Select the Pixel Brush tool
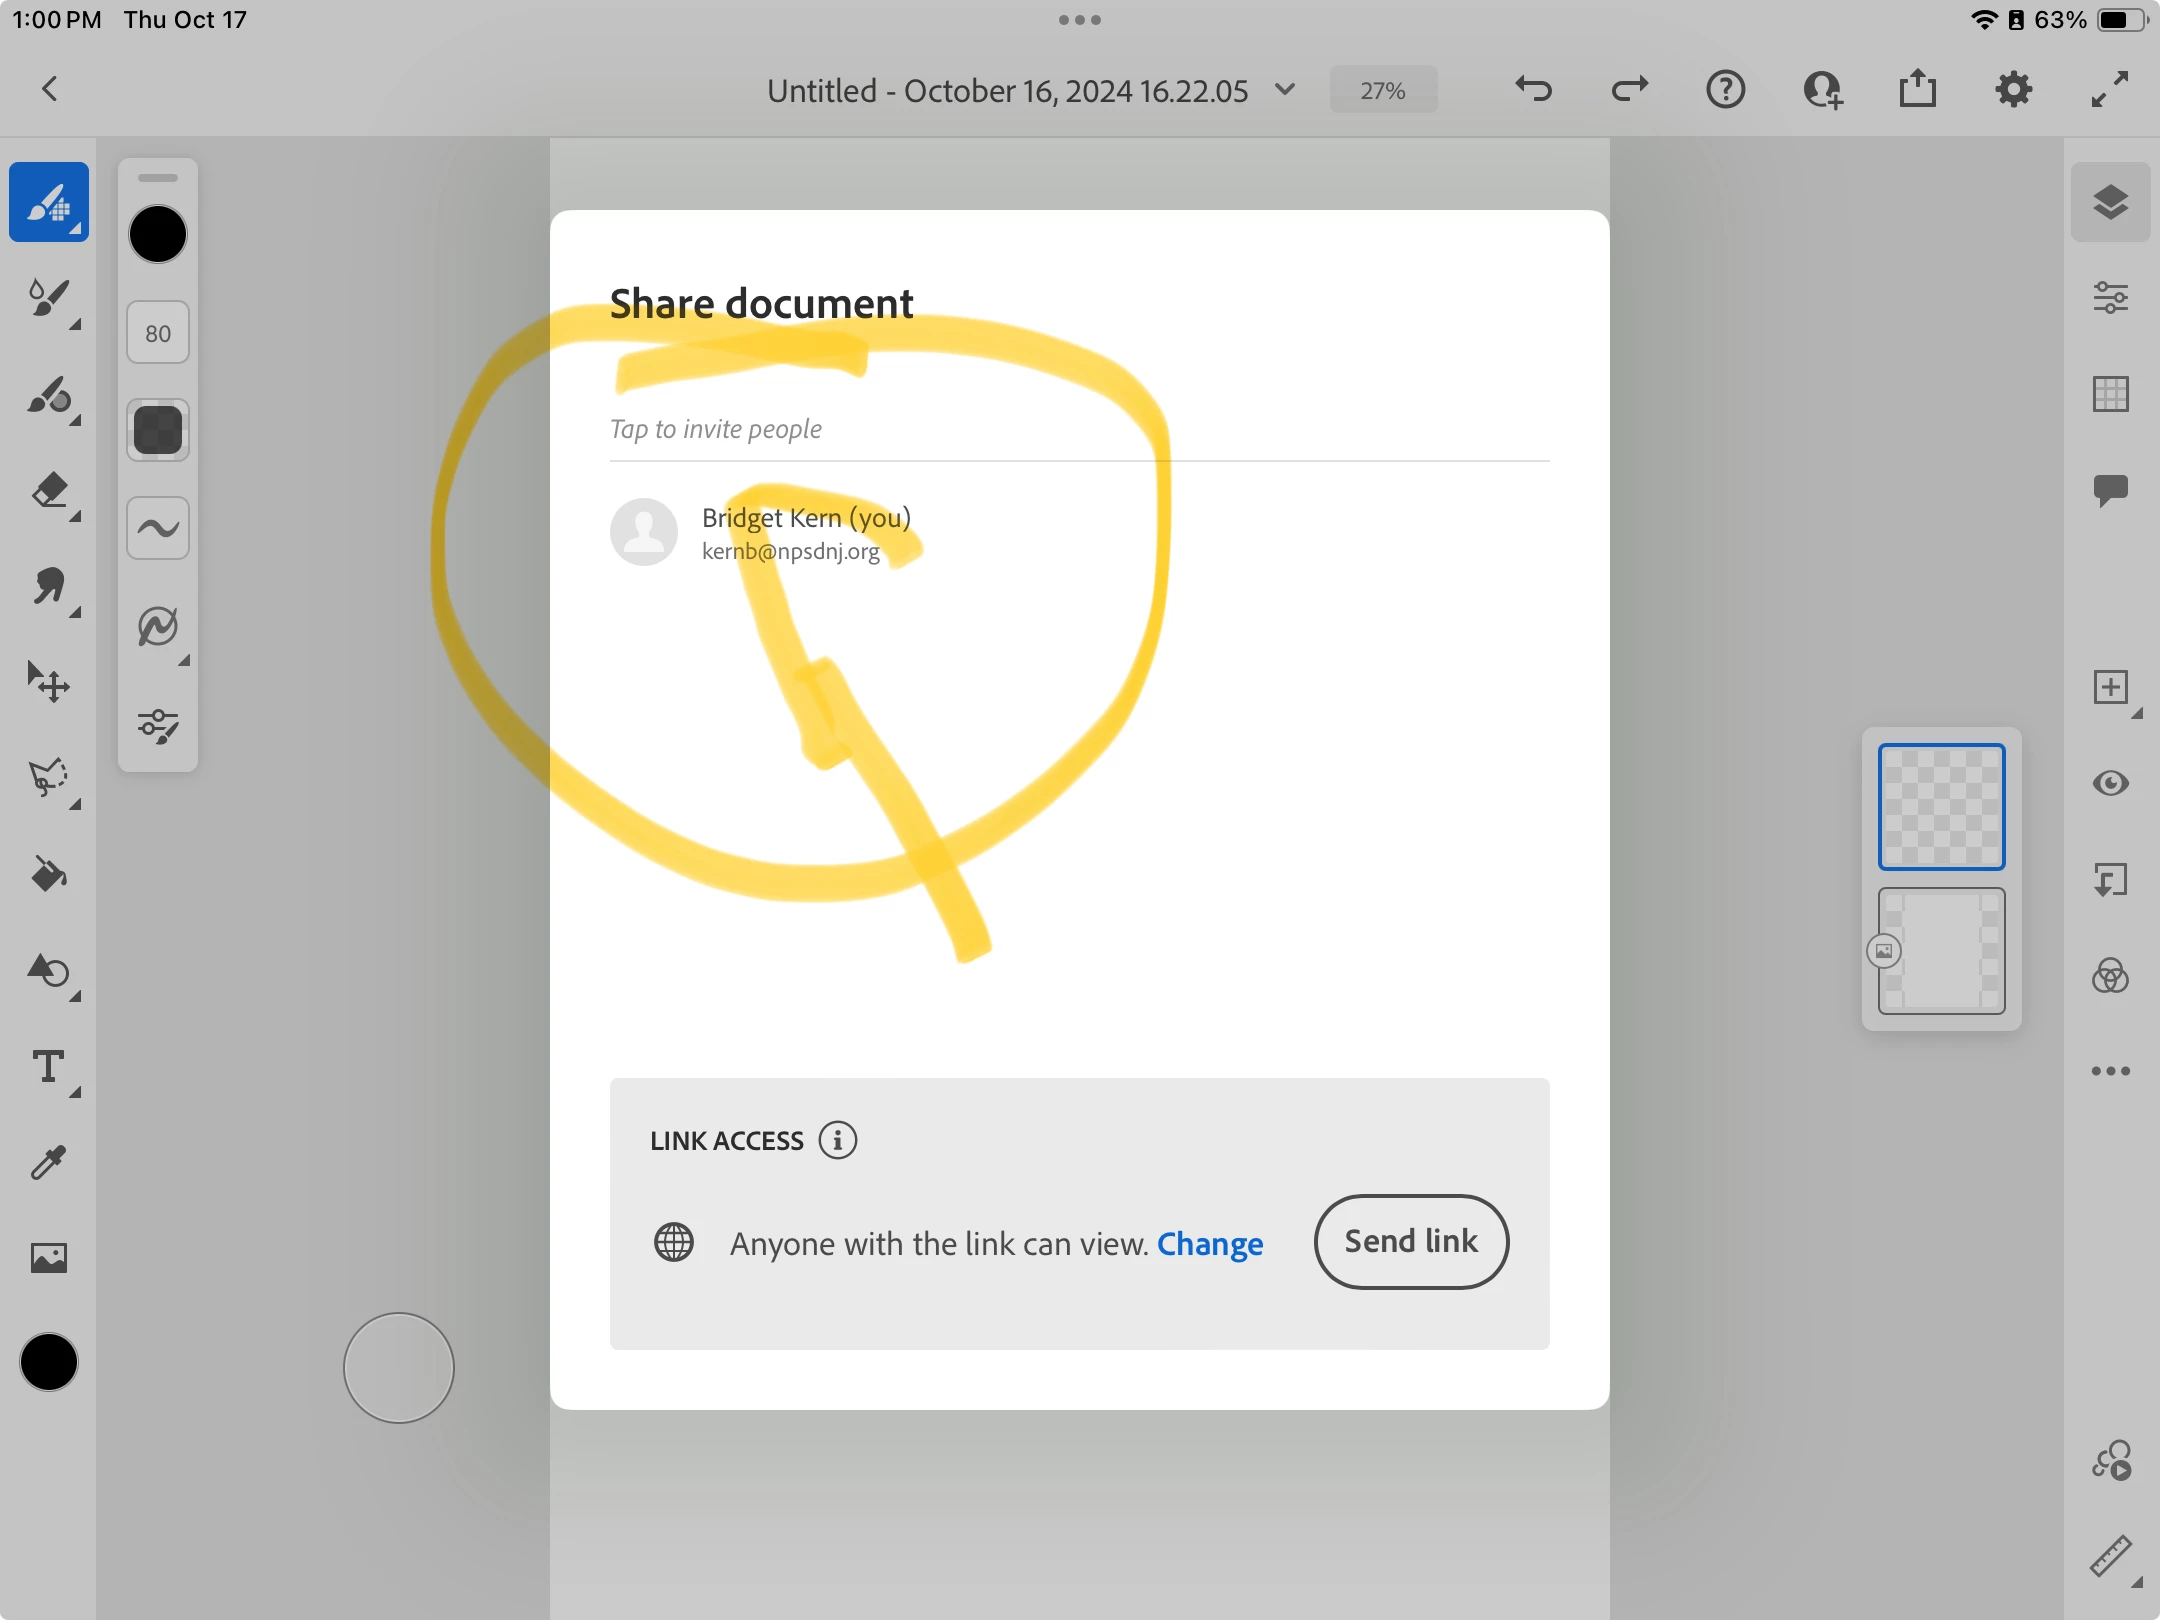 tap(48, 203)
